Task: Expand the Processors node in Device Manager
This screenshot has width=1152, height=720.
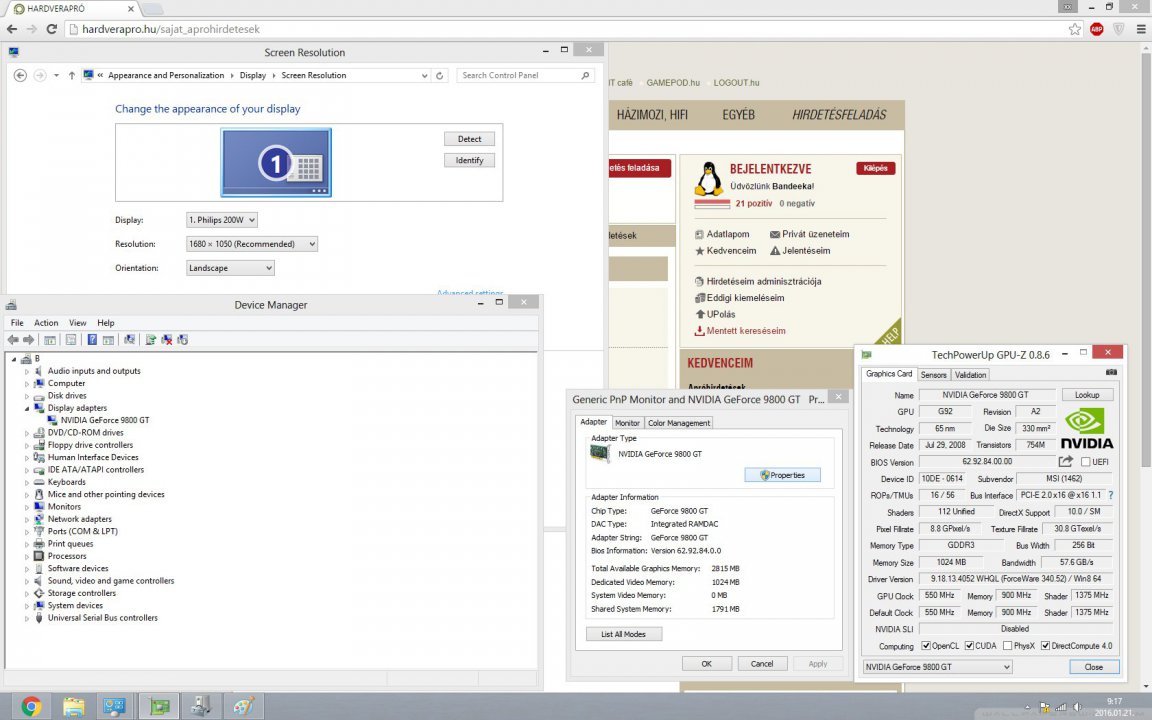Action: pos(27,557)
